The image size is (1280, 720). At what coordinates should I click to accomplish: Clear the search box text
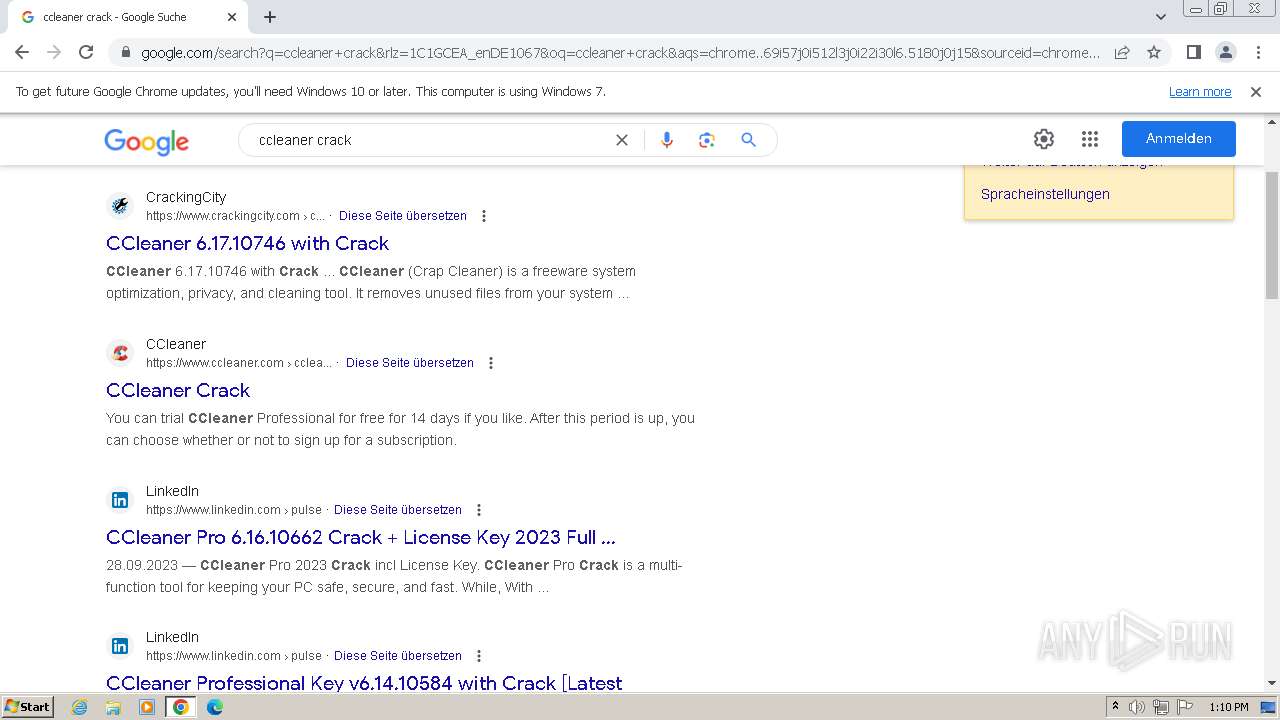point(622,140)
